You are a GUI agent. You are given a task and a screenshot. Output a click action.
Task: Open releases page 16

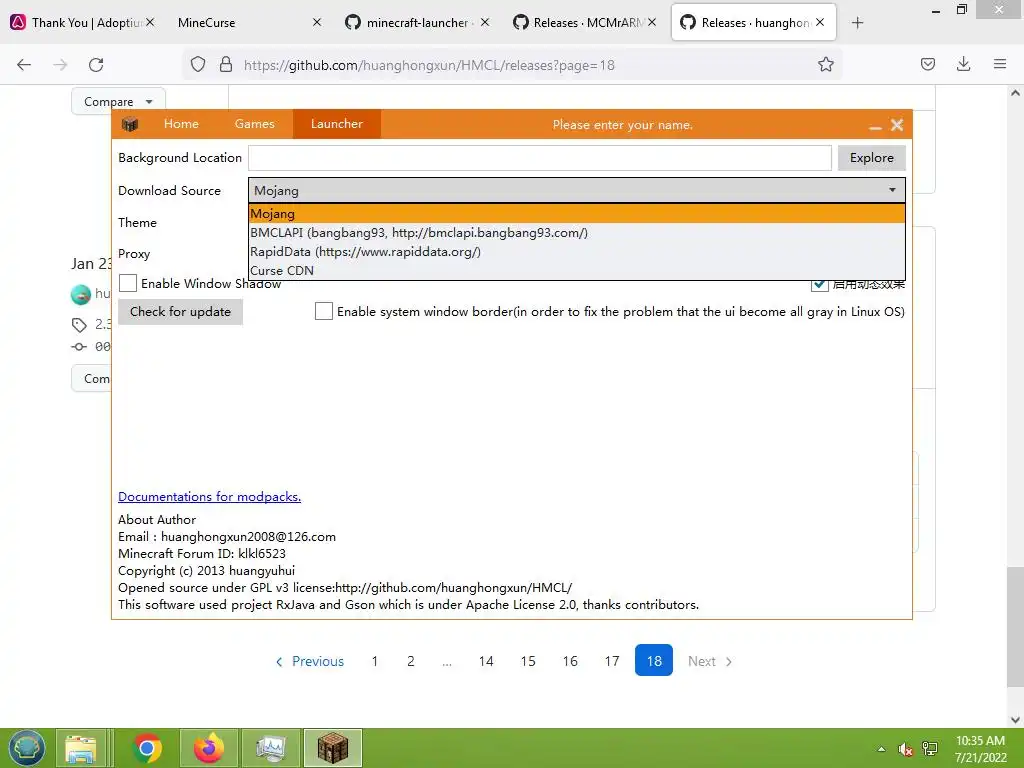coord(570,661)
